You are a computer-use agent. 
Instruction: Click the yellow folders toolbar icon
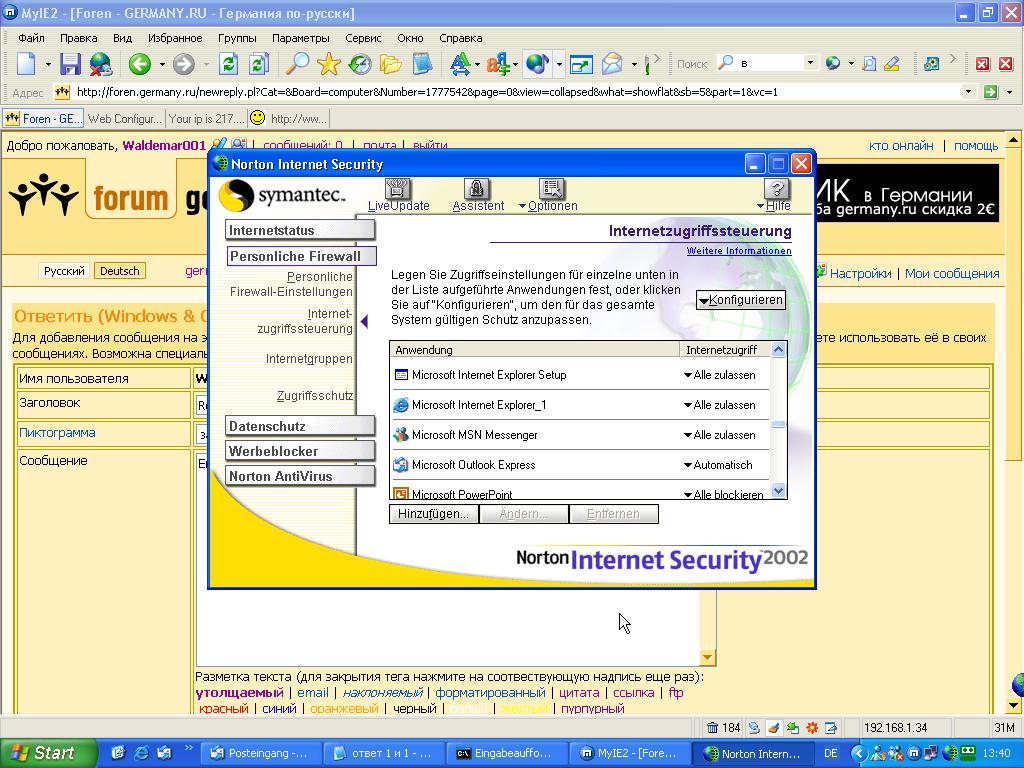click(391, 64)
